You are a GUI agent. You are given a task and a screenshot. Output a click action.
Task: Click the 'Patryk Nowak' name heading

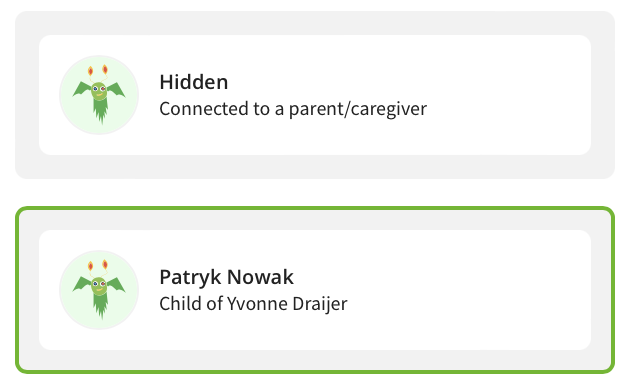[227, 277]
